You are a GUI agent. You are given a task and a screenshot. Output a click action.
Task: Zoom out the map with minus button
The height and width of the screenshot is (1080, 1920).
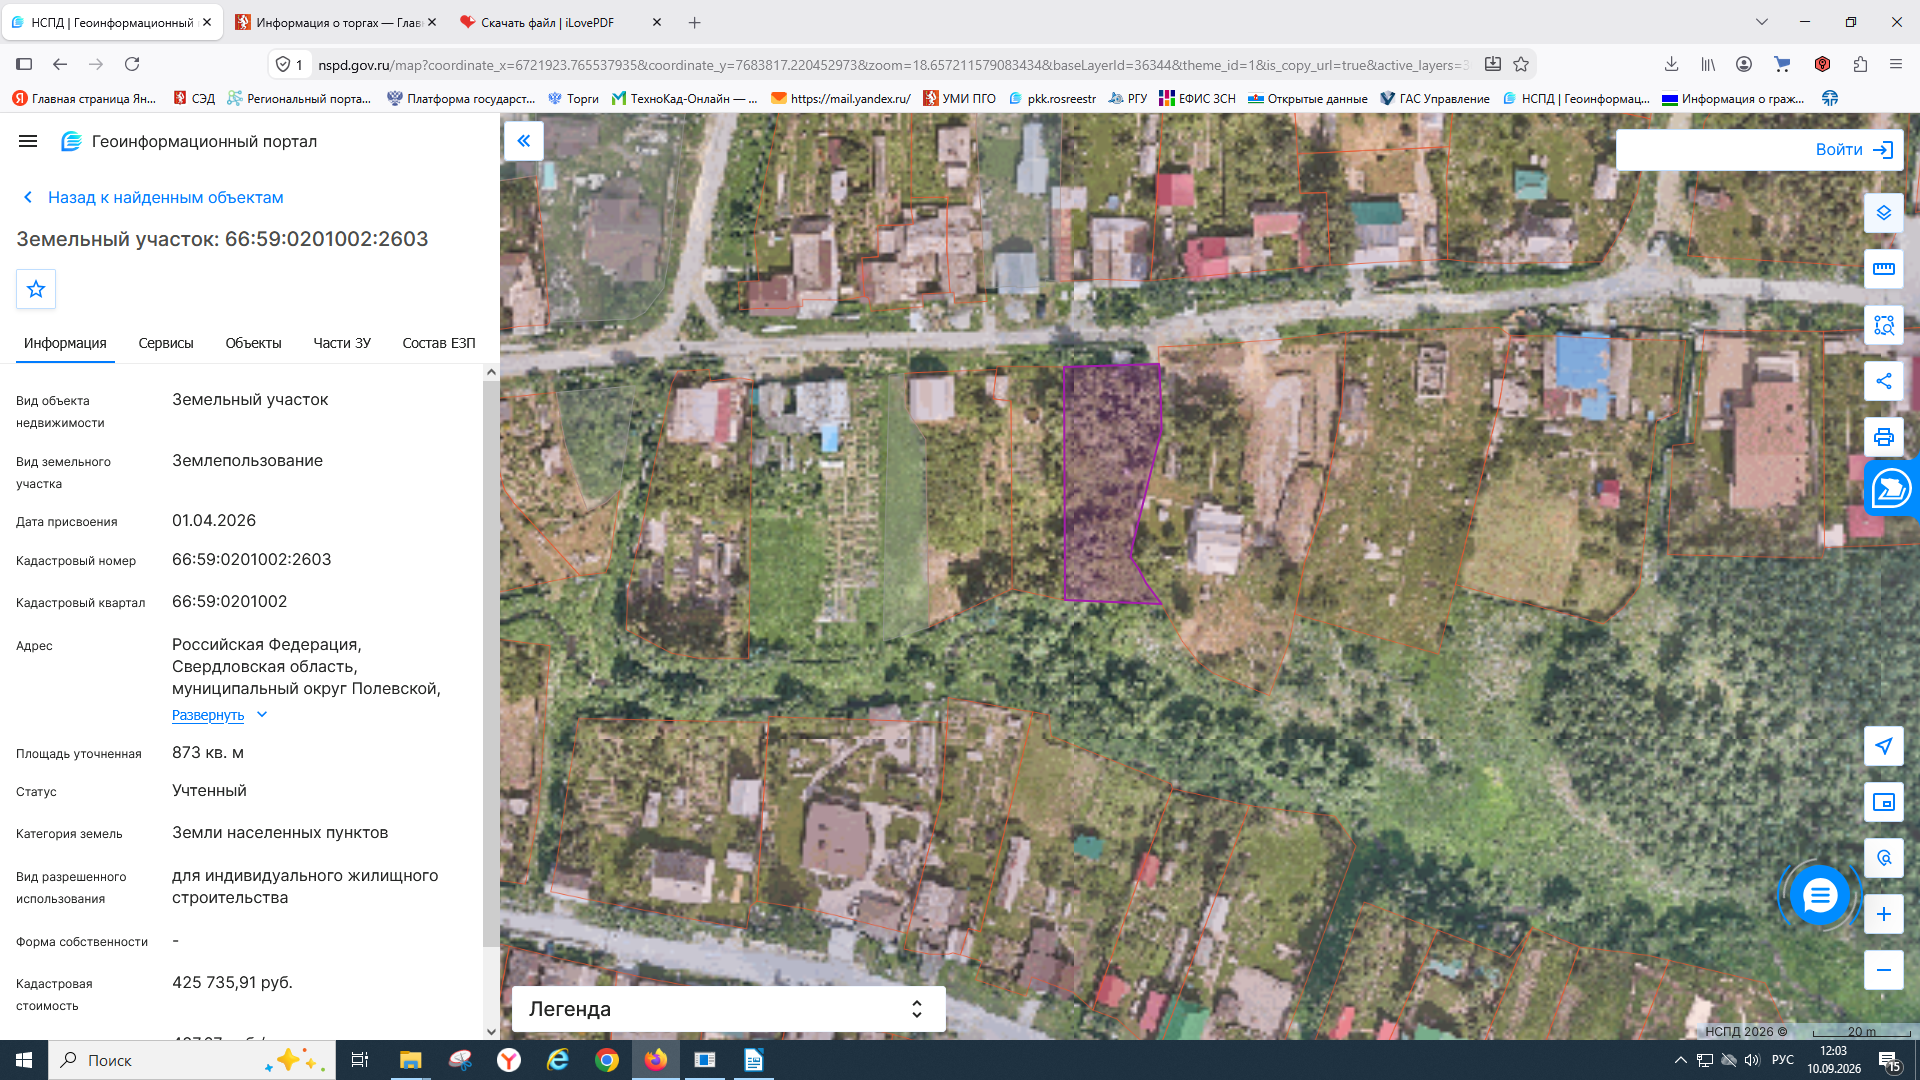(1883, 970)
